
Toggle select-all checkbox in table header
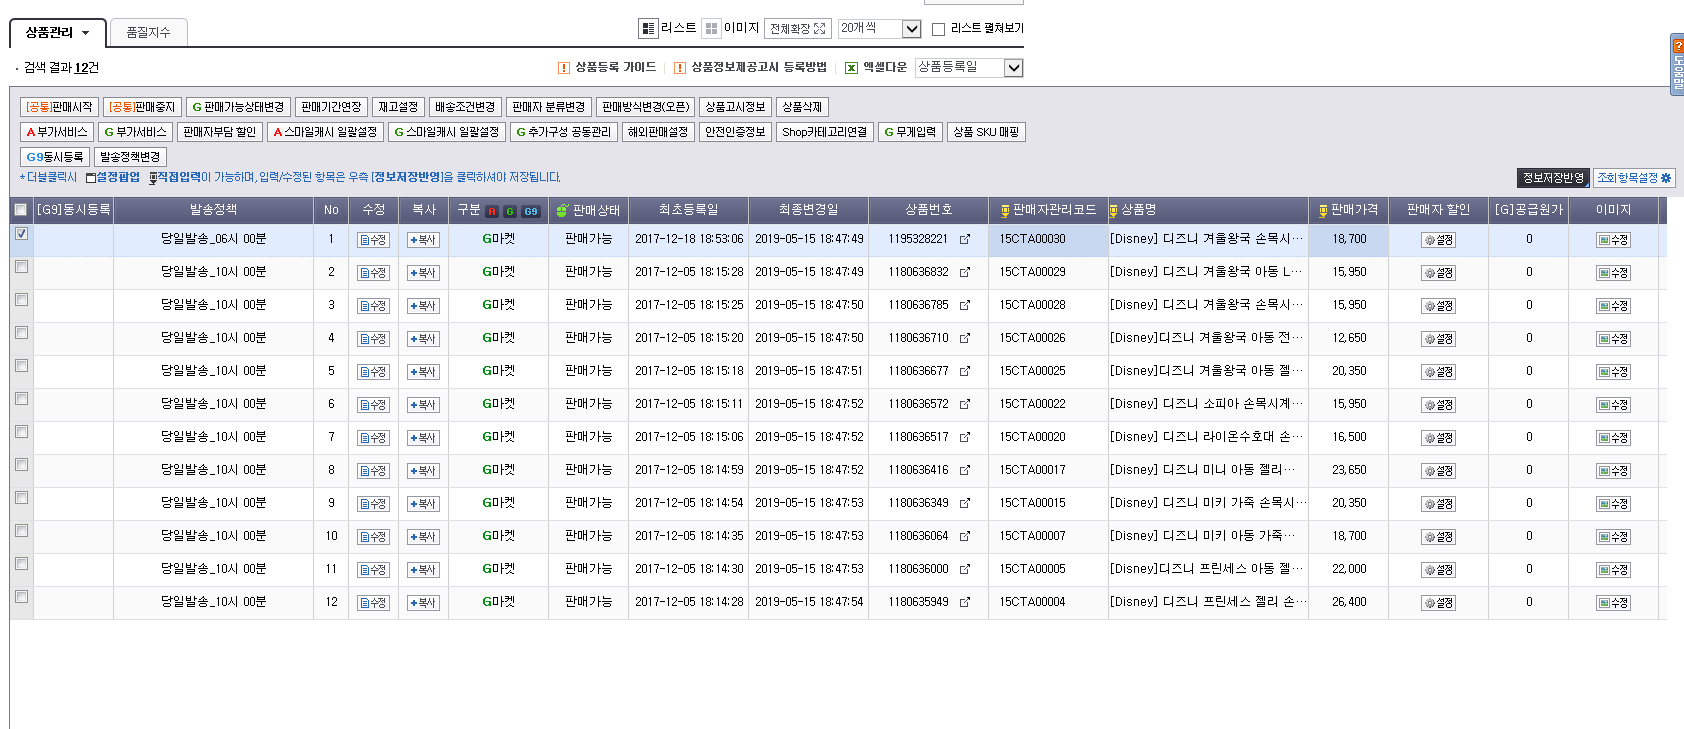(x=20, y=210)
